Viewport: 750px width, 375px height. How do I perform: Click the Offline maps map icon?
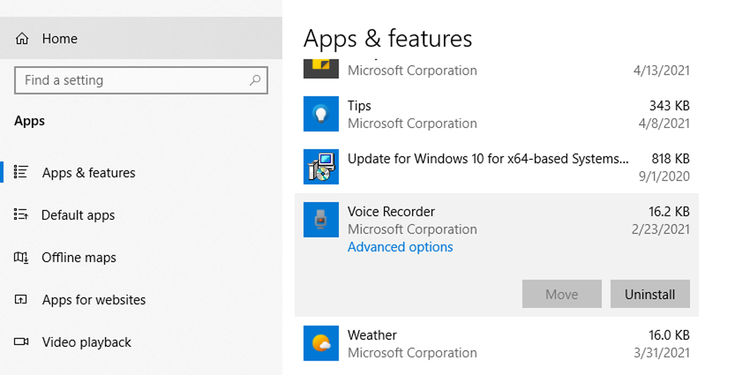pyautogui.click(x=22, y=257)
